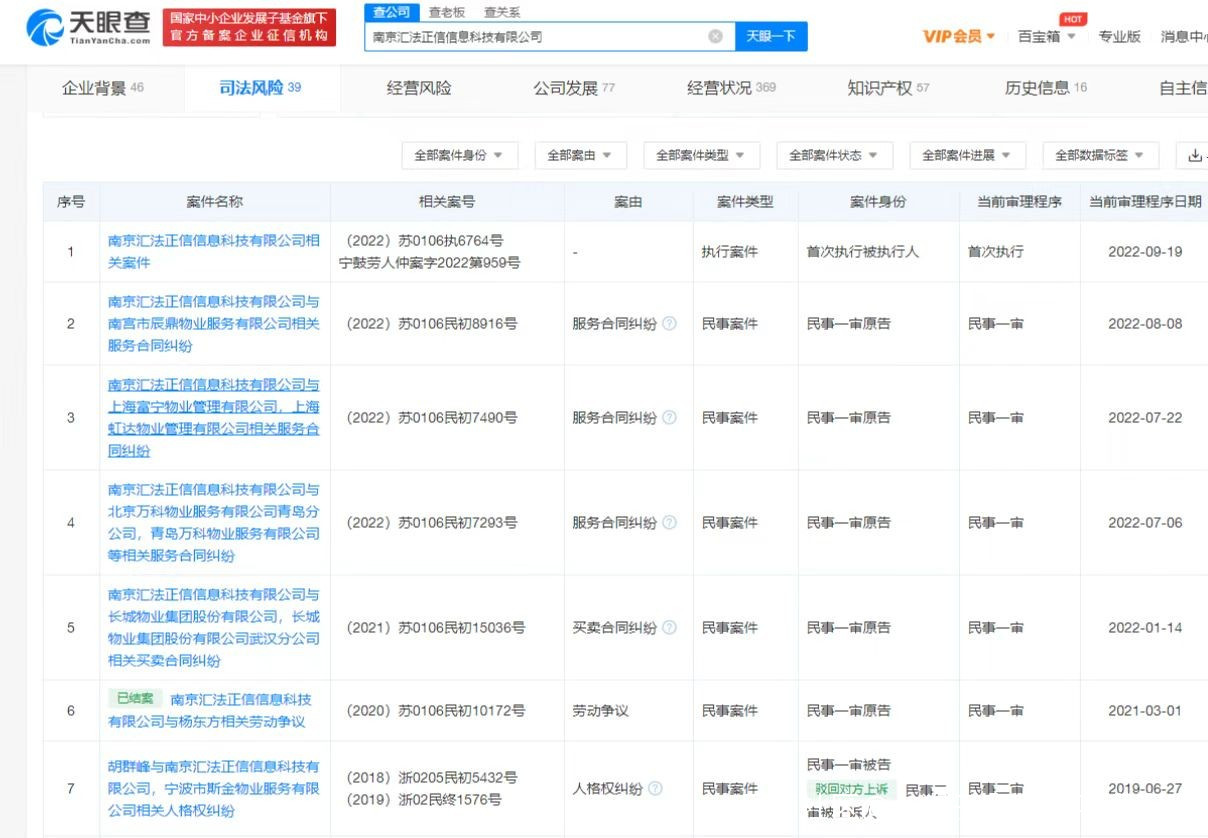The image size is (1208, 838).
Task: Click help icon next to 买卖合同纠纷
Action: 669,628
